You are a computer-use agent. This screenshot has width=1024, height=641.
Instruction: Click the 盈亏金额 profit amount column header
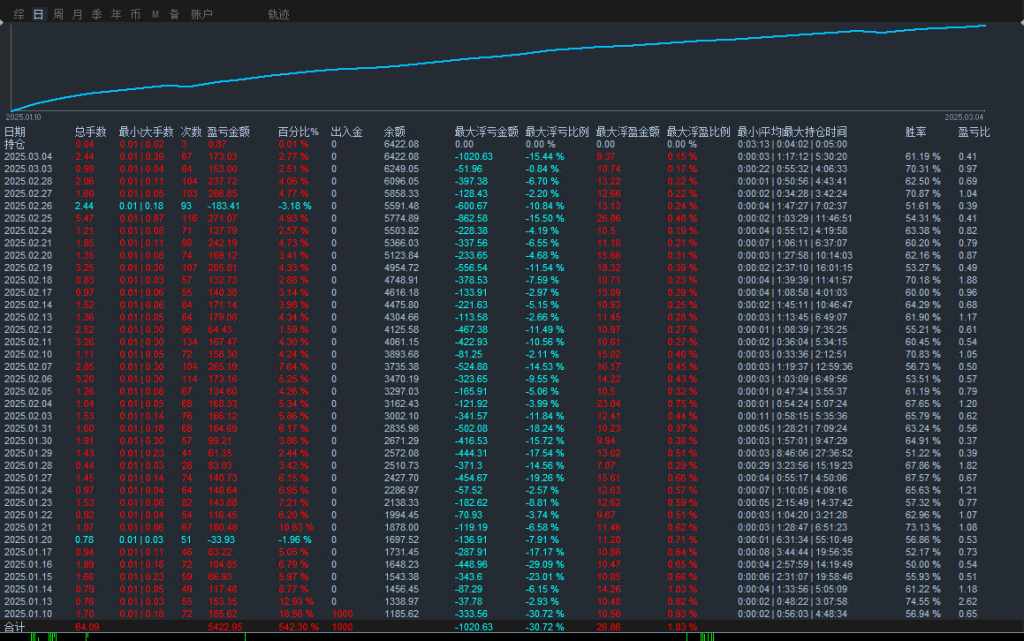(x=228, y=129)
